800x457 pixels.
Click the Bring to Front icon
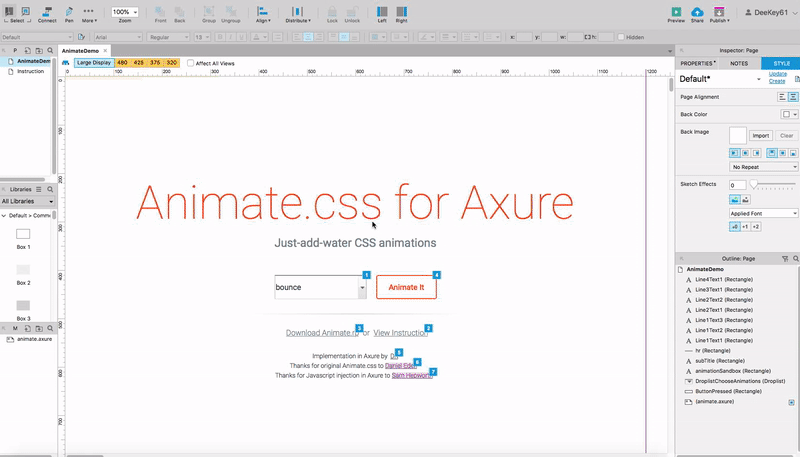[160, 14]
